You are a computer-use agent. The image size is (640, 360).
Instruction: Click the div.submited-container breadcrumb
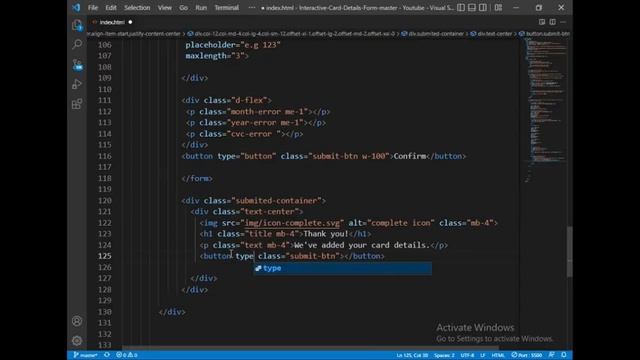pos(433,34)
